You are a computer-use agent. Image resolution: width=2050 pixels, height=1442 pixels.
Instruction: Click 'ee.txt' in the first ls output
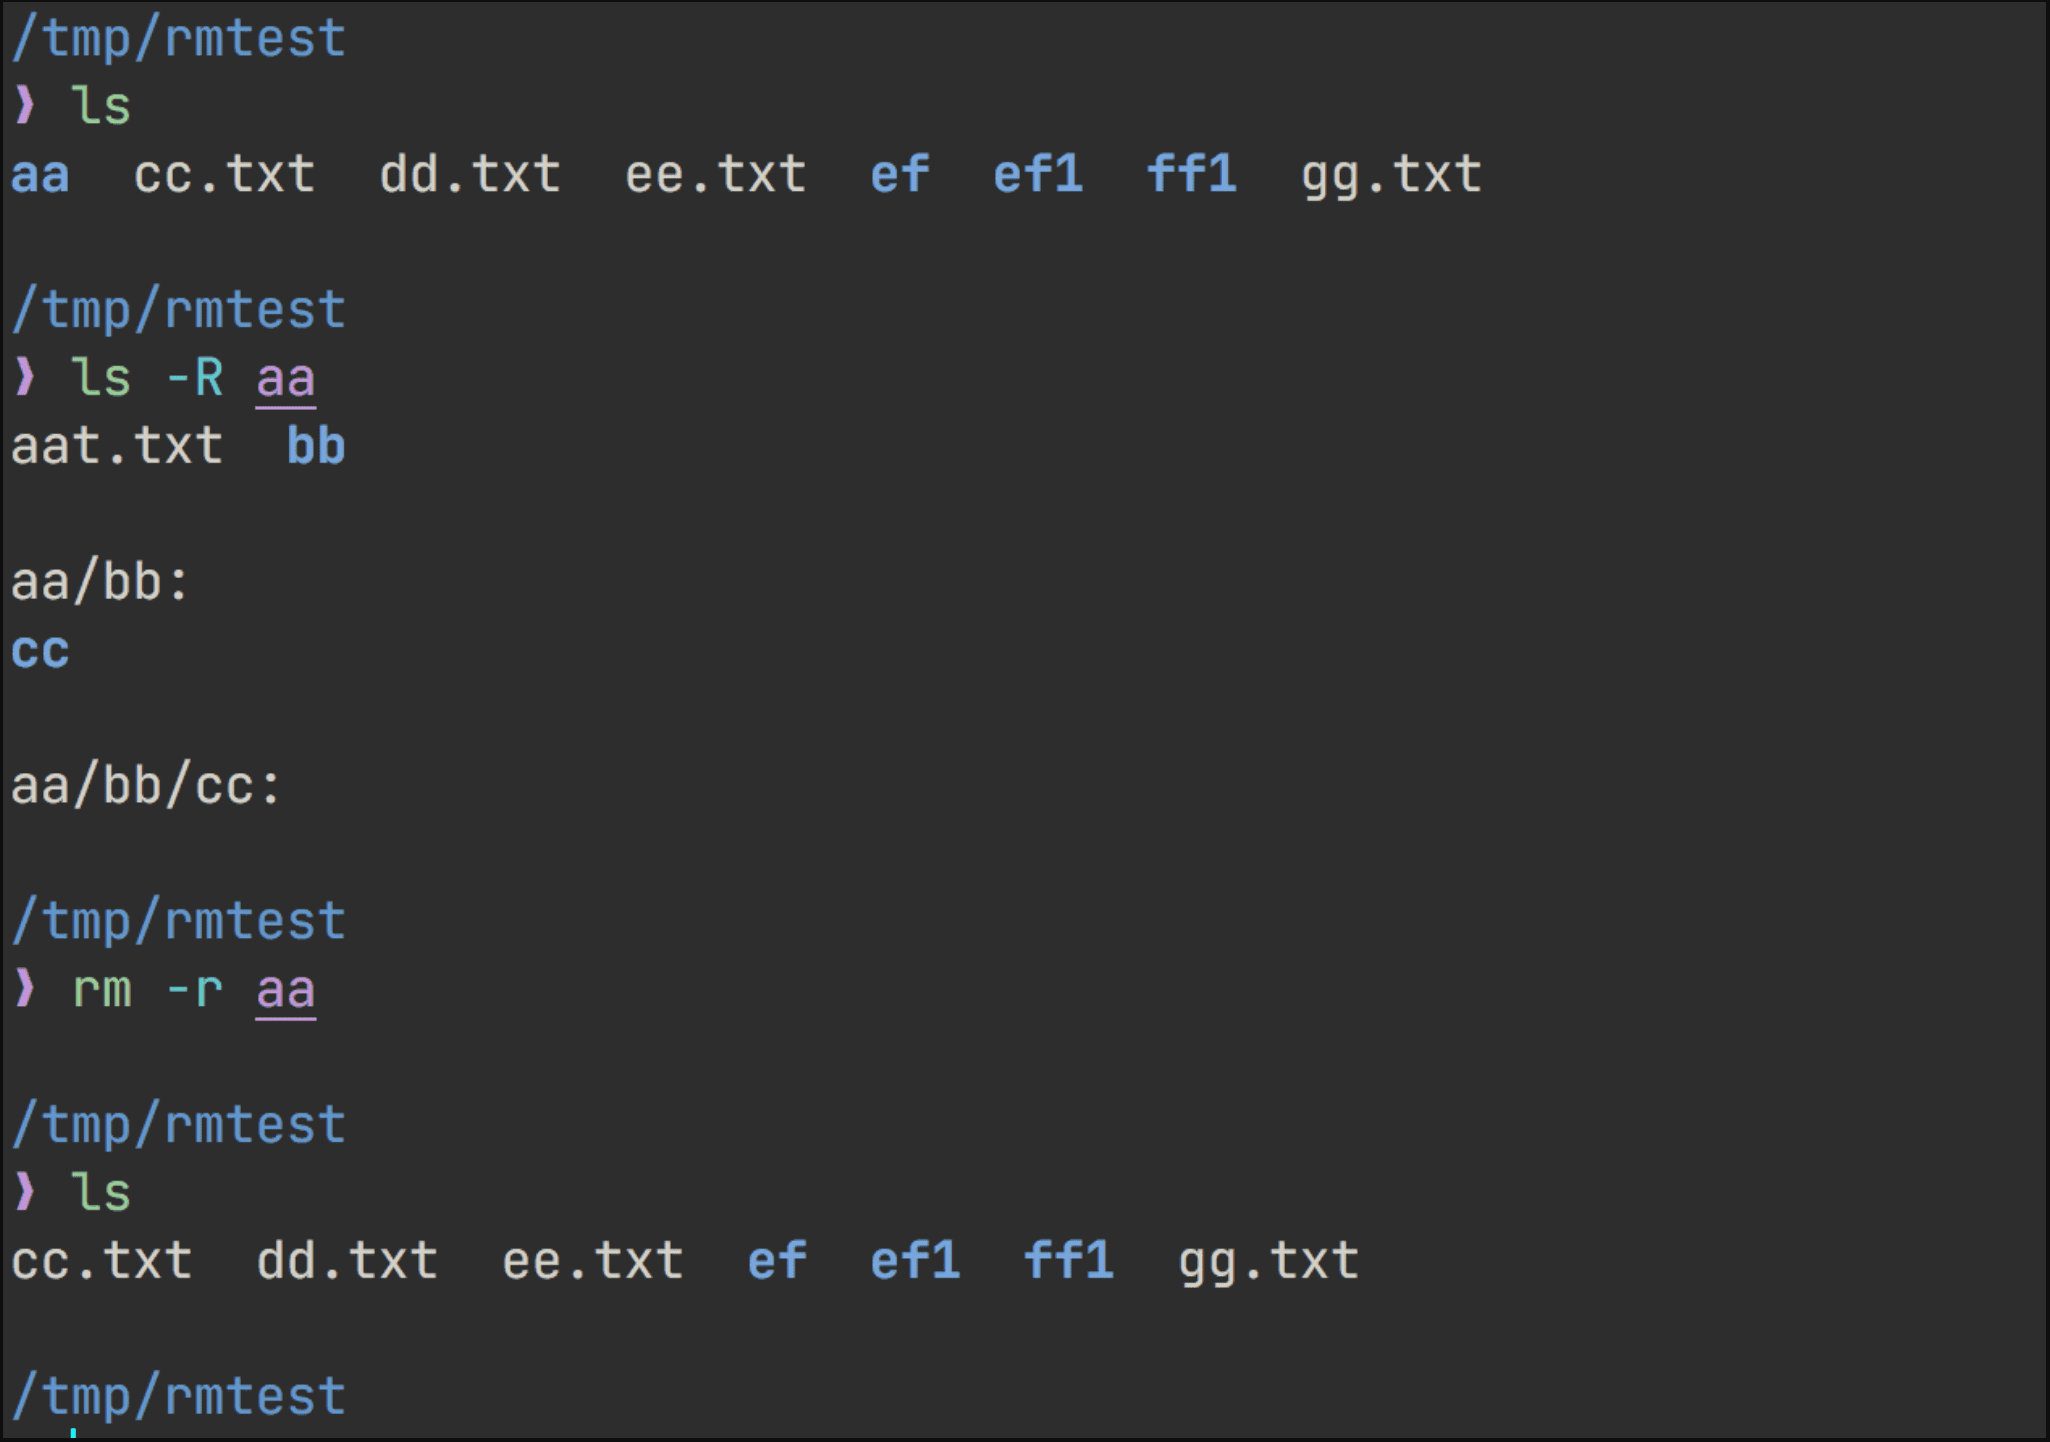[715, 176]
